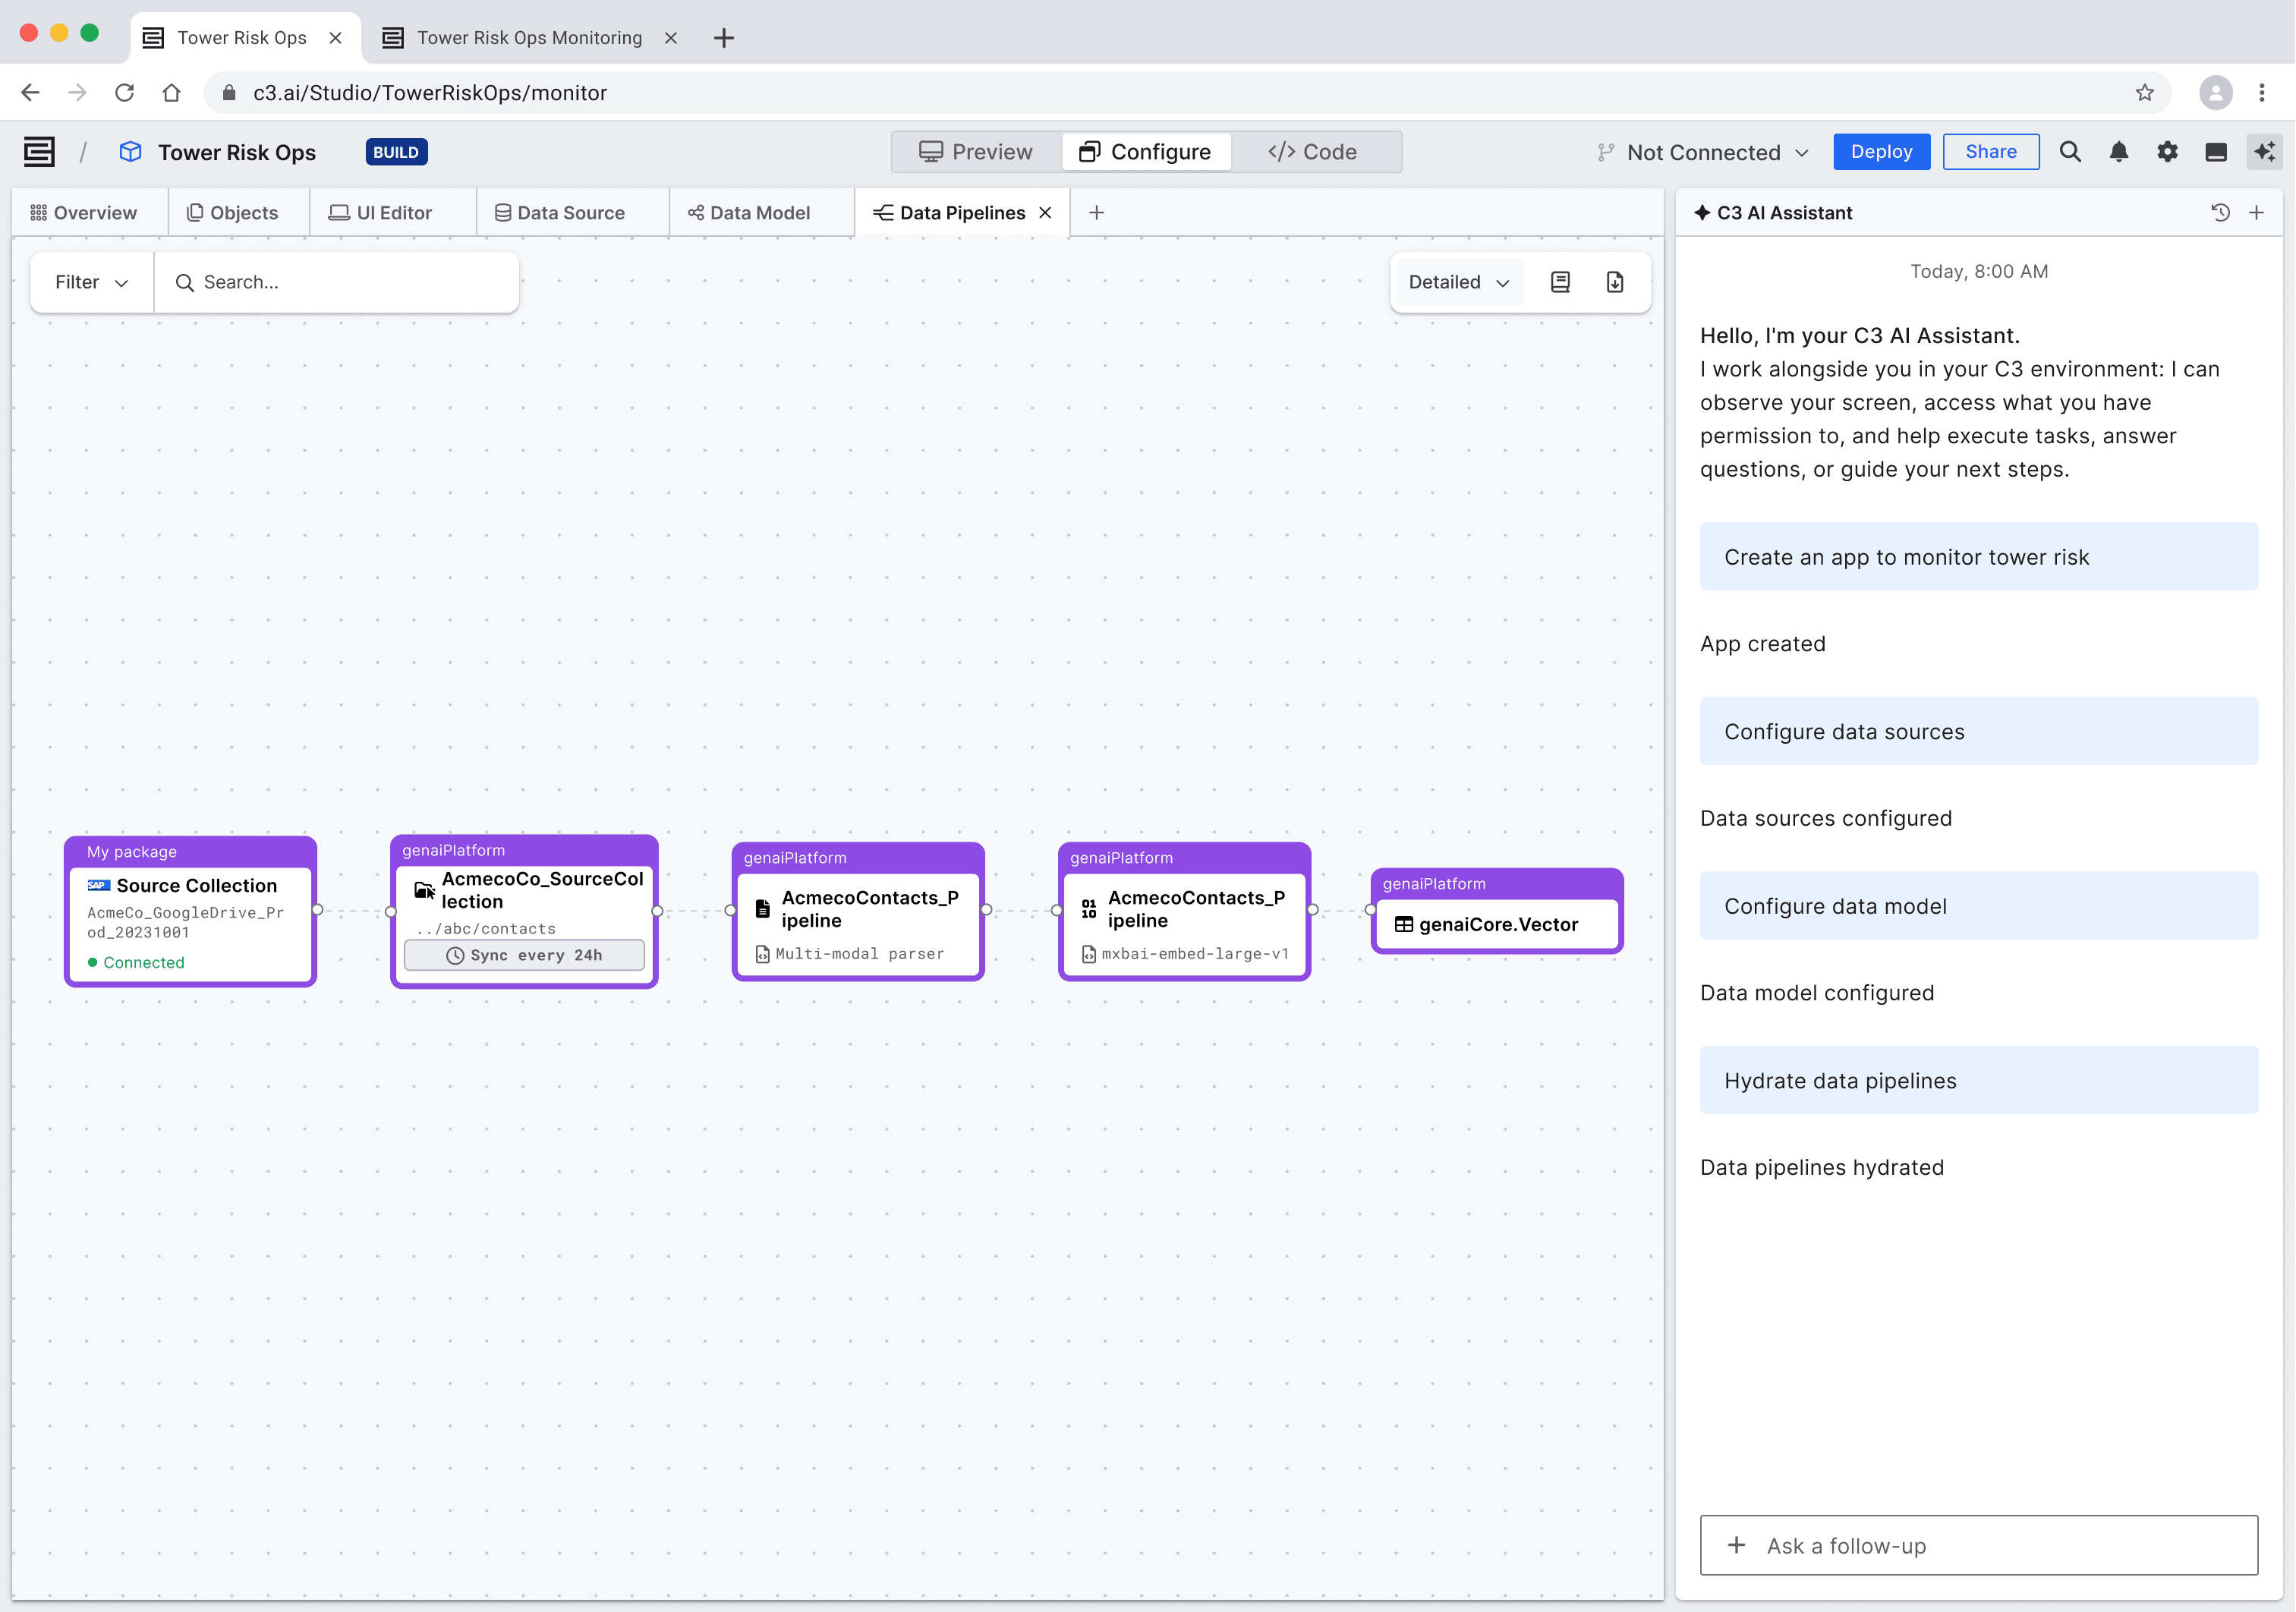Viewport: 2296px width, 1612px height.
Task: Click the Ask a follow-up input field
Action: click(x=1978, y=1545)
